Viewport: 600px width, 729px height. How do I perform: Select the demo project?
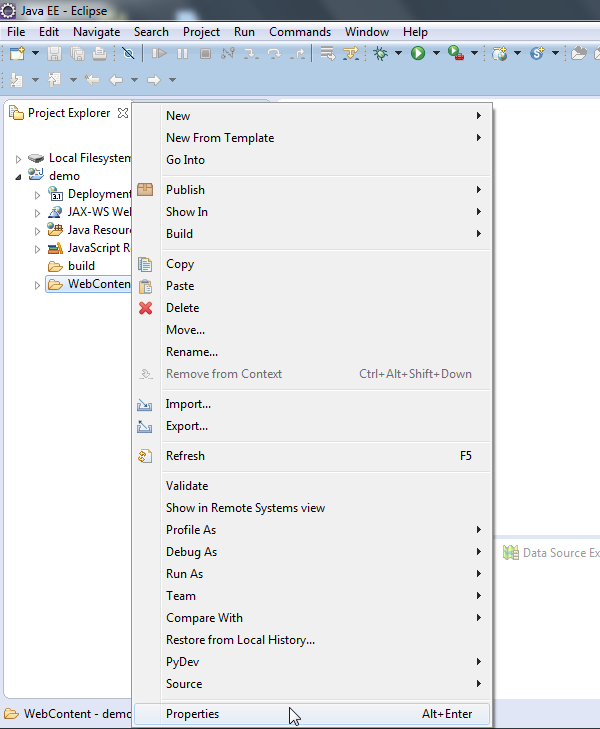pyautogui.click(x=64, y=176)
